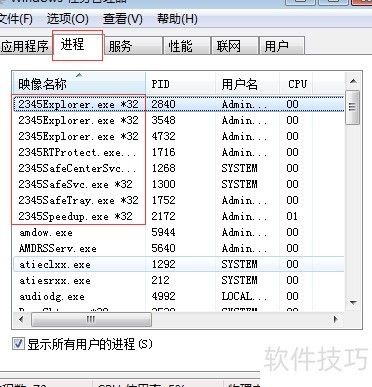This screenshot has width=372, height=387.
Task: Click LOCAL user name of audiodg.exe
Action: [x=244, y=296]
